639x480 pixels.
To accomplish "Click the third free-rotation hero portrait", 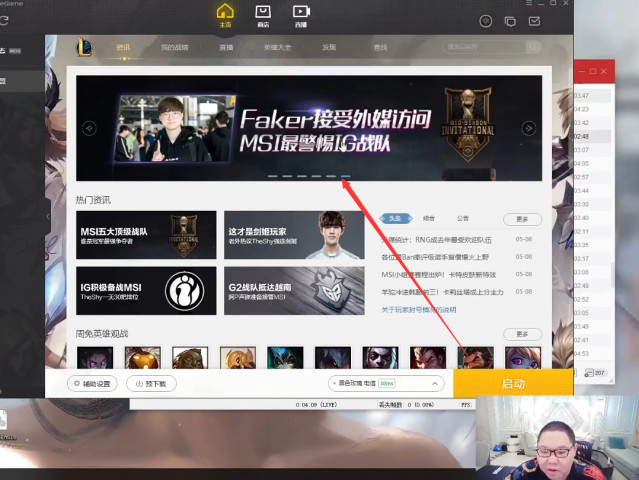I will click(x=190, y=358).
